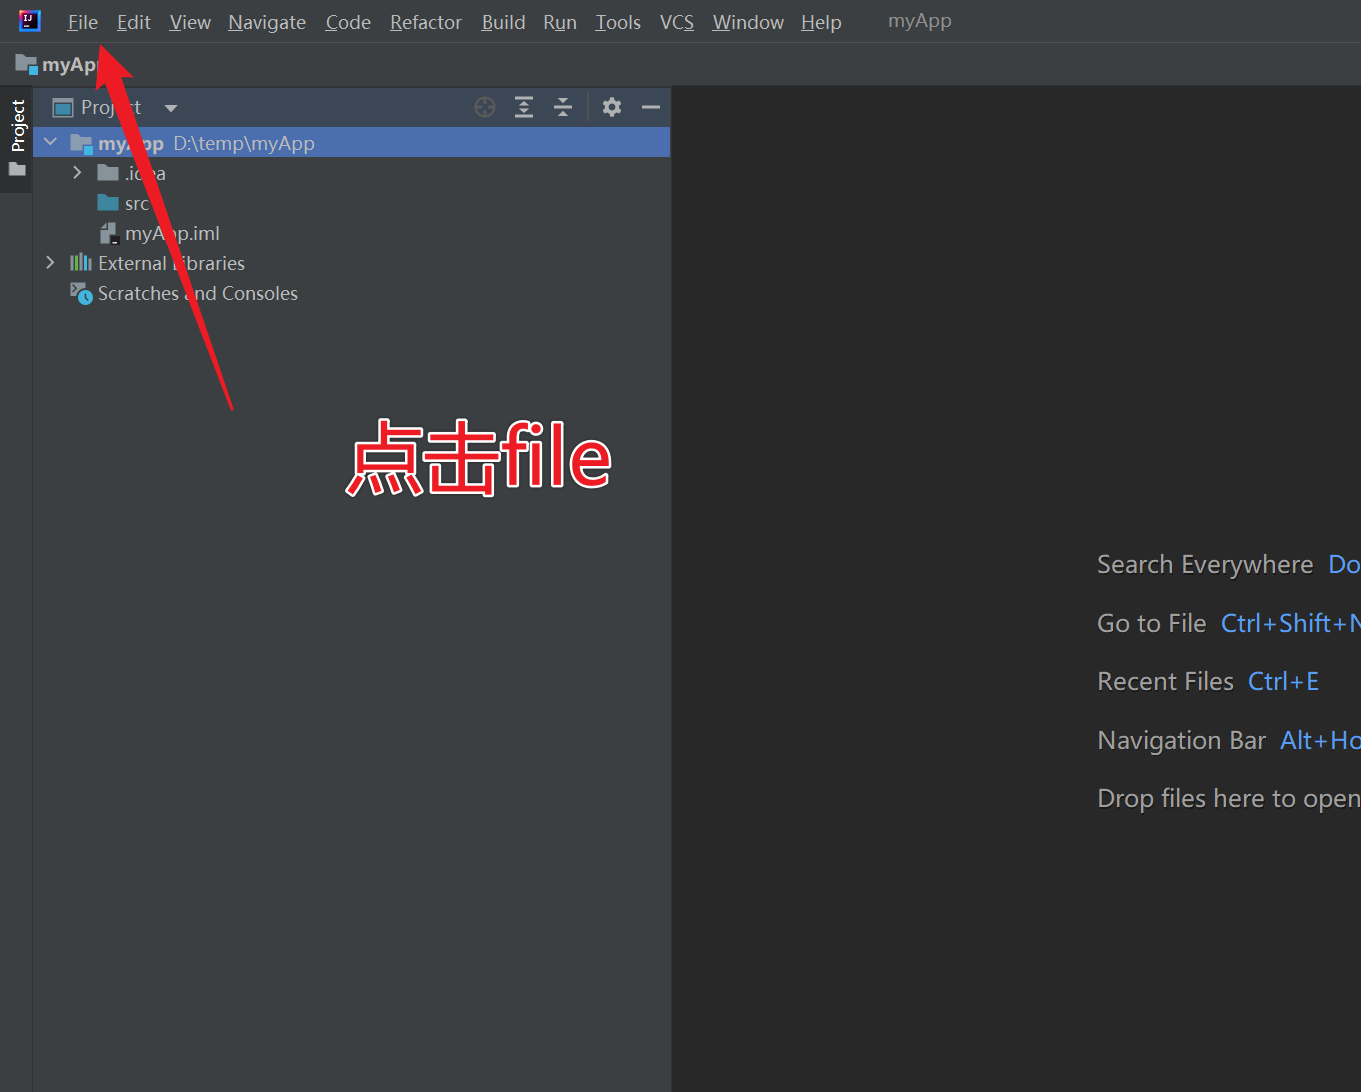The width and height of the screenshot is (1361, 1092).
Task: Click the myApp breadcrumb in navigation bar
Action: click(x=58, y=65)
